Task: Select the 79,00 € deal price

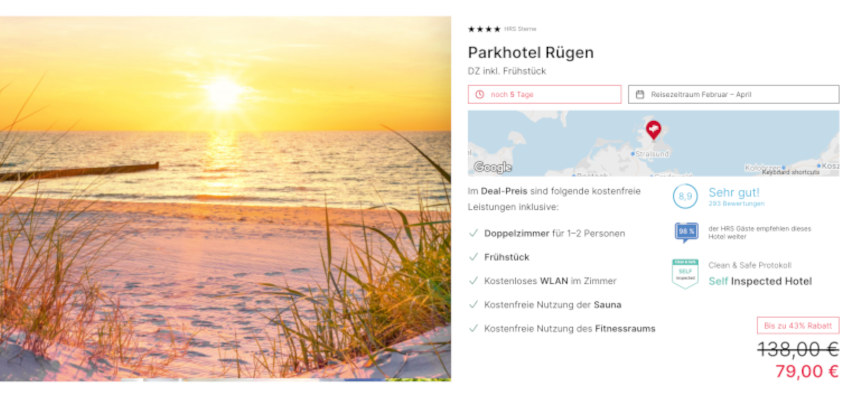Action: click(807, 371)
